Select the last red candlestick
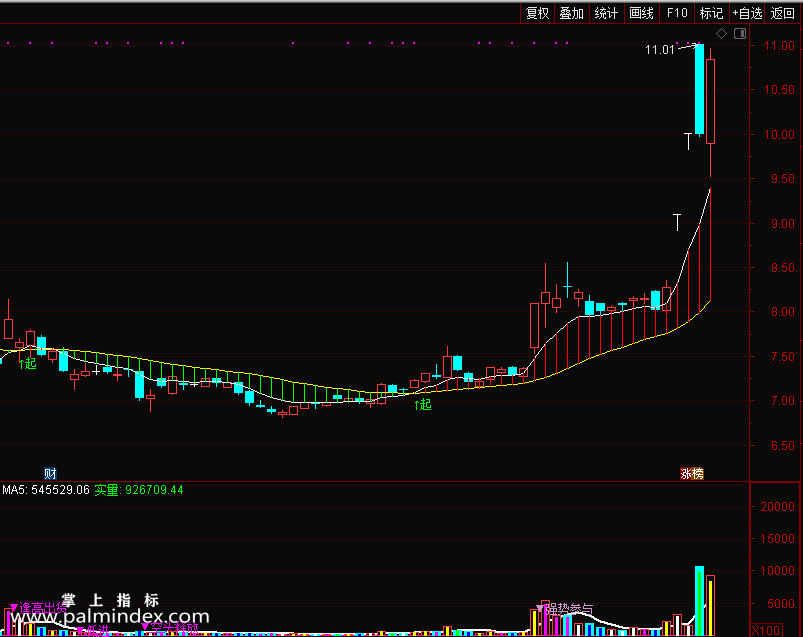 [710, 101]
